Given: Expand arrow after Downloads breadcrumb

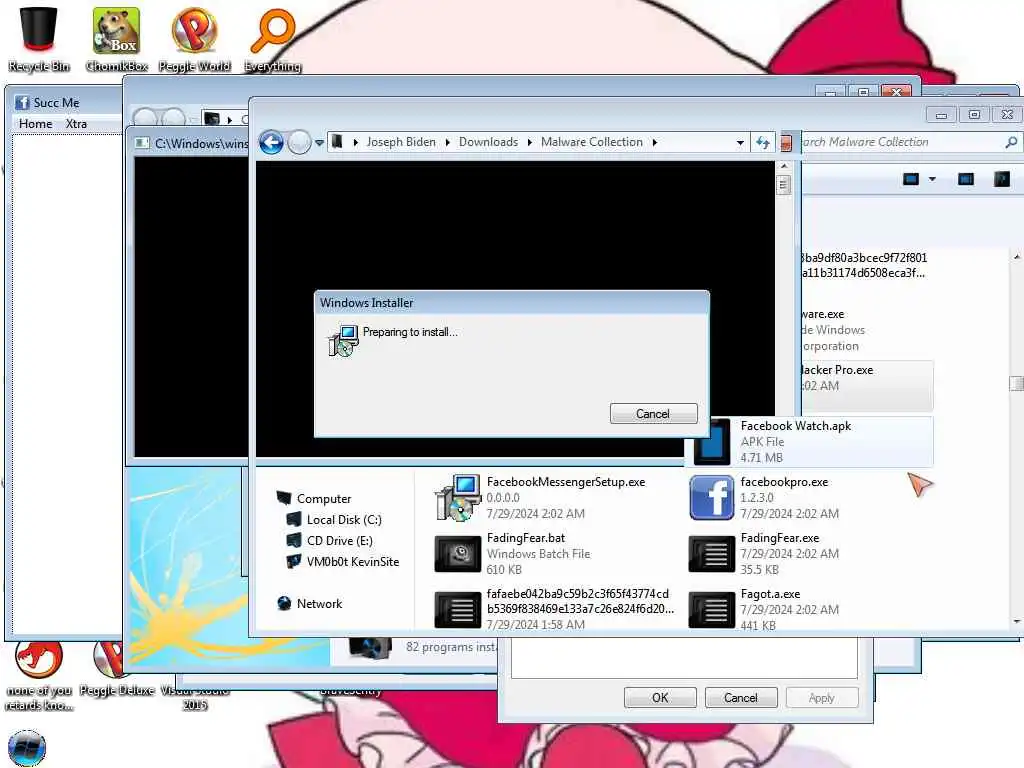Looking at the screenshot, I should point(530,142).
